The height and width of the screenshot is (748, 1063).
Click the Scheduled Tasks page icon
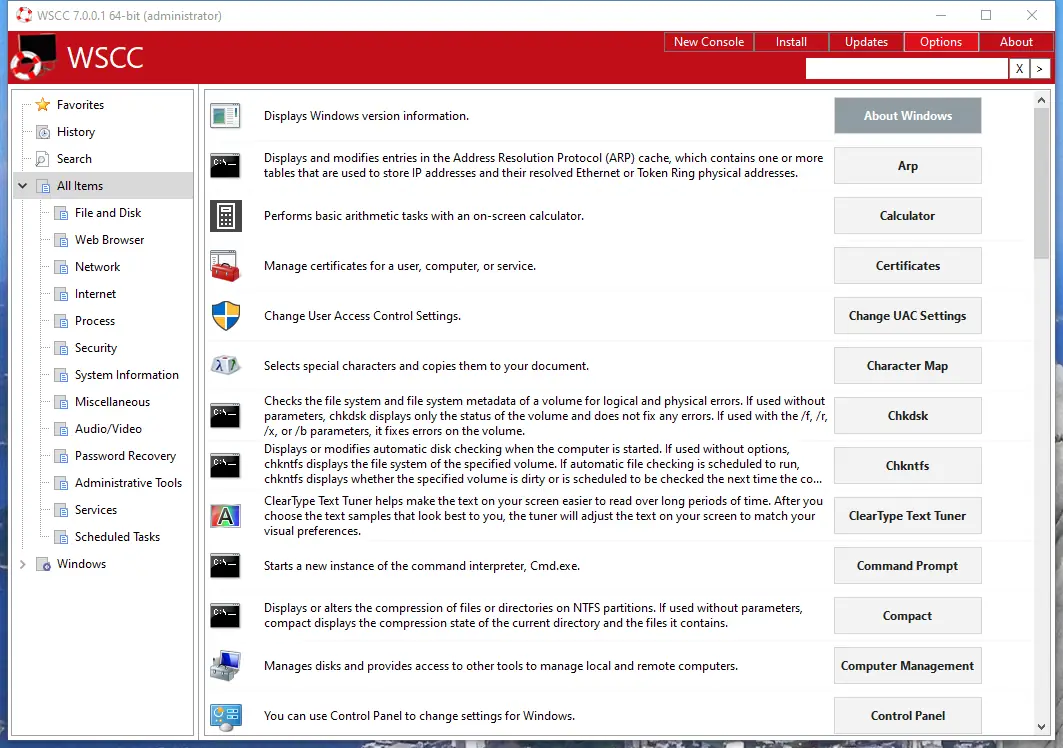[62, 537]
